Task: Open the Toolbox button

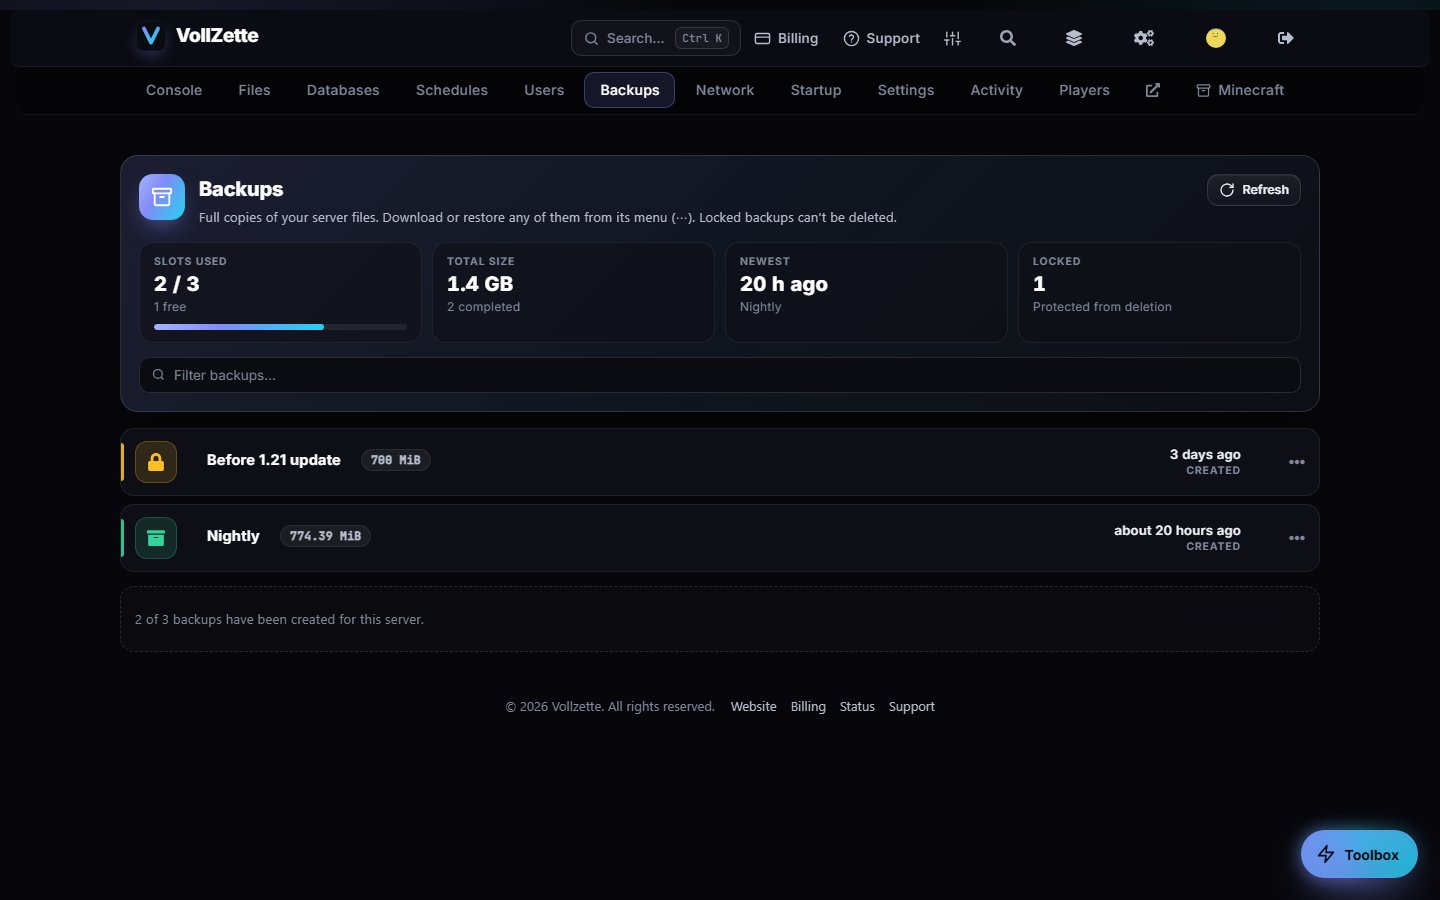Action: 1359,854
